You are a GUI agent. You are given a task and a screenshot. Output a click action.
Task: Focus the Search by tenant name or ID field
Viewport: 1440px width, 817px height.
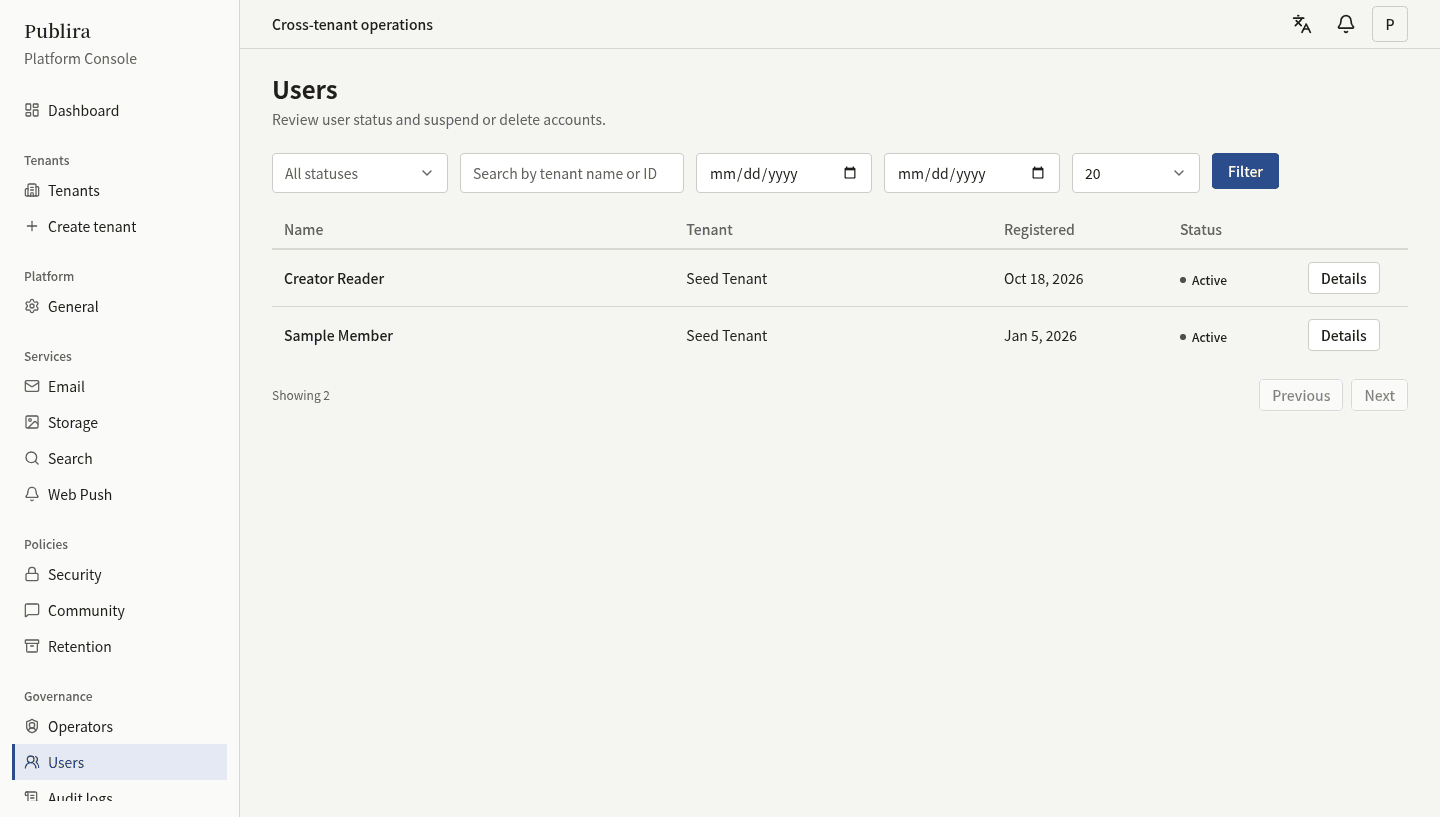[572, 173]
